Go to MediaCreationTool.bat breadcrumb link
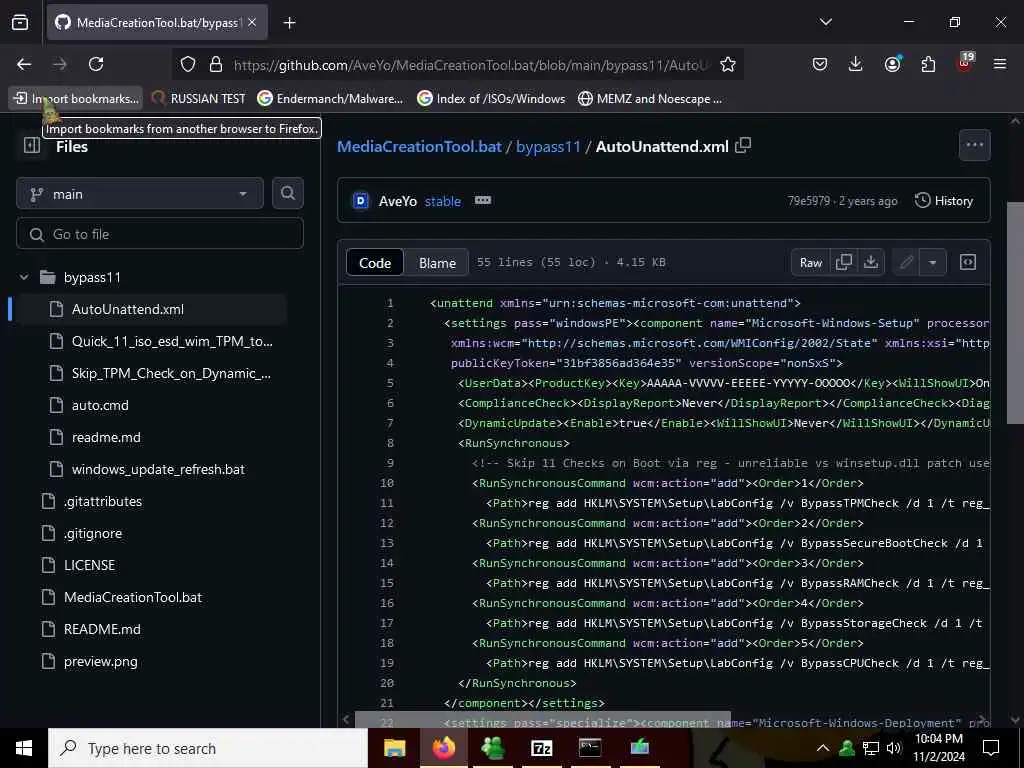Screen dimensions: 1024x768 (x=419, y=146)
